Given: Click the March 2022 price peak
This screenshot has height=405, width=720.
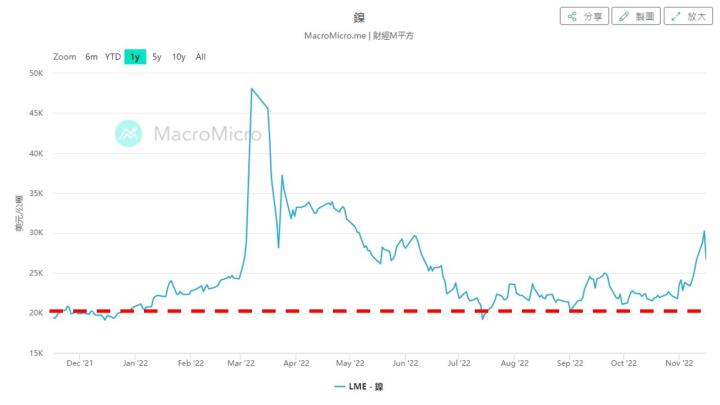Looking at the screenshot, I should coord(252,89).
